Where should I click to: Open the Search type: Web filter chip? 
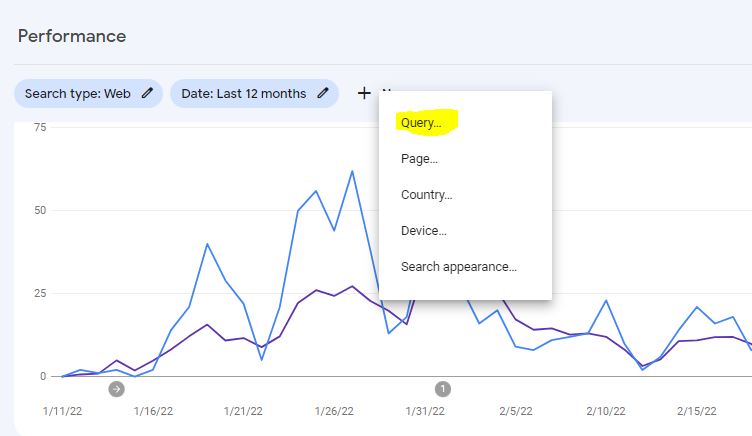[78, 93]
